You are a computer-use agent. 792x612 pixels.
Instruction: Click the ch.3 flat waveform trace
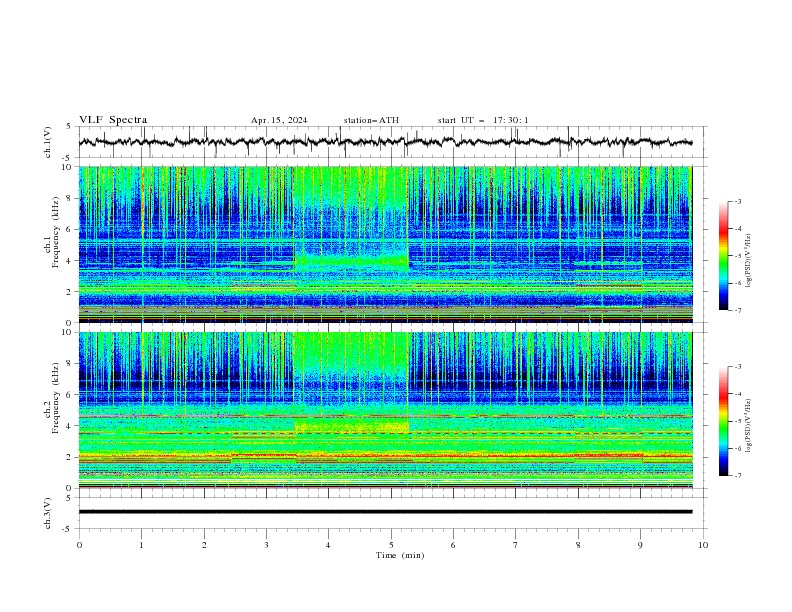[x=385, y=512]
